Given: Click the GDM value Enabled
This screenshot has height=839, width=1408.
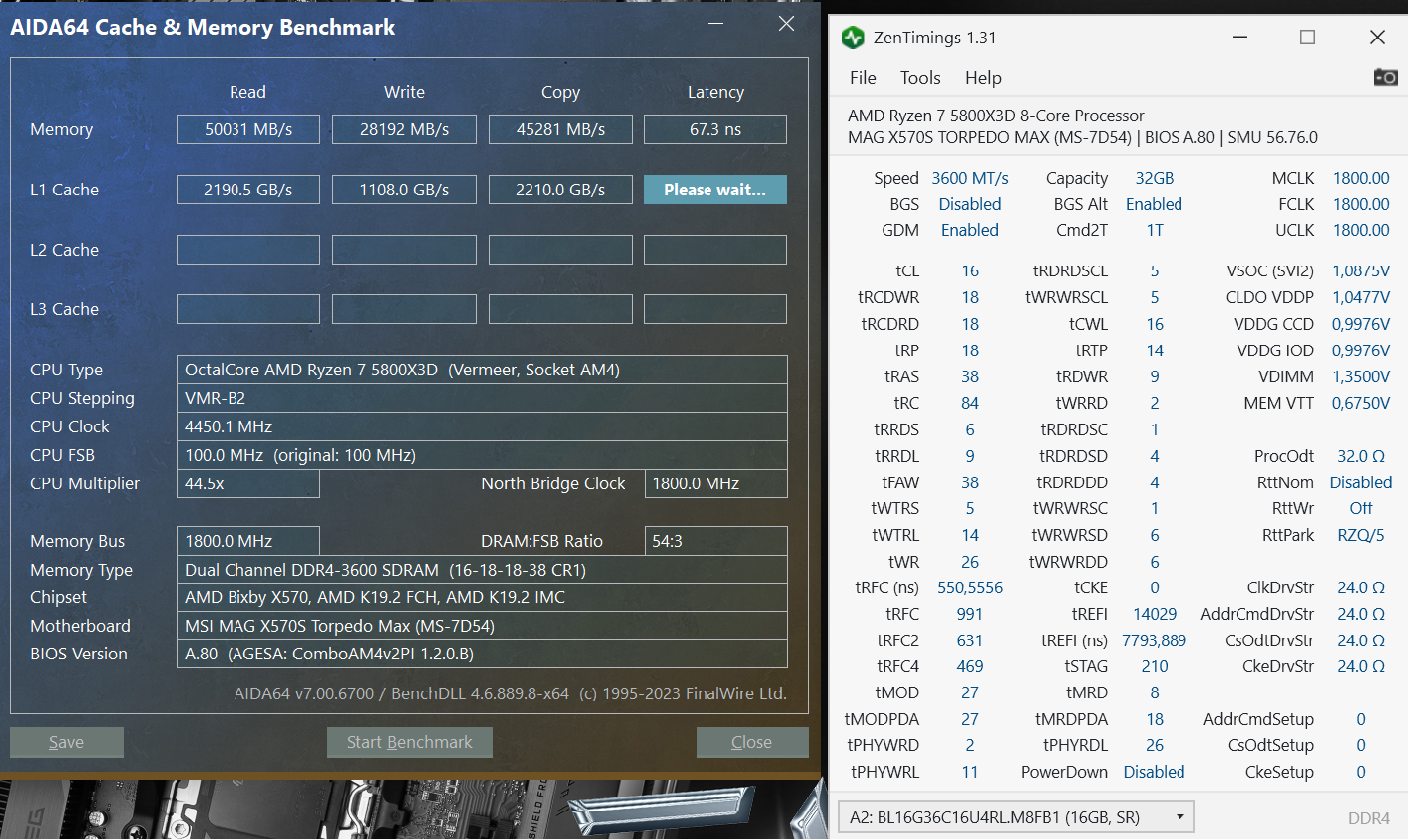Looking at the screenshot, I should [969, 230].
